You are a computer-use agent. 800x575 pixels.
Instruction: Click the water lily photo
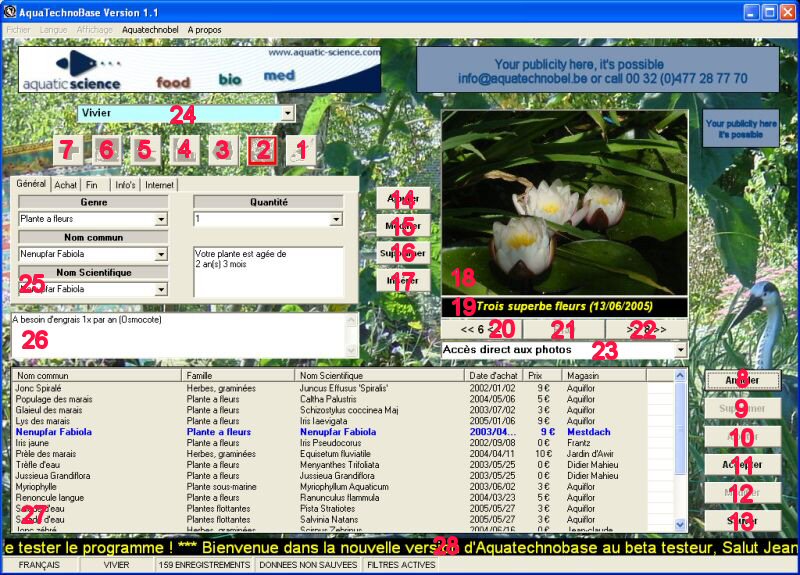point(565,200)
